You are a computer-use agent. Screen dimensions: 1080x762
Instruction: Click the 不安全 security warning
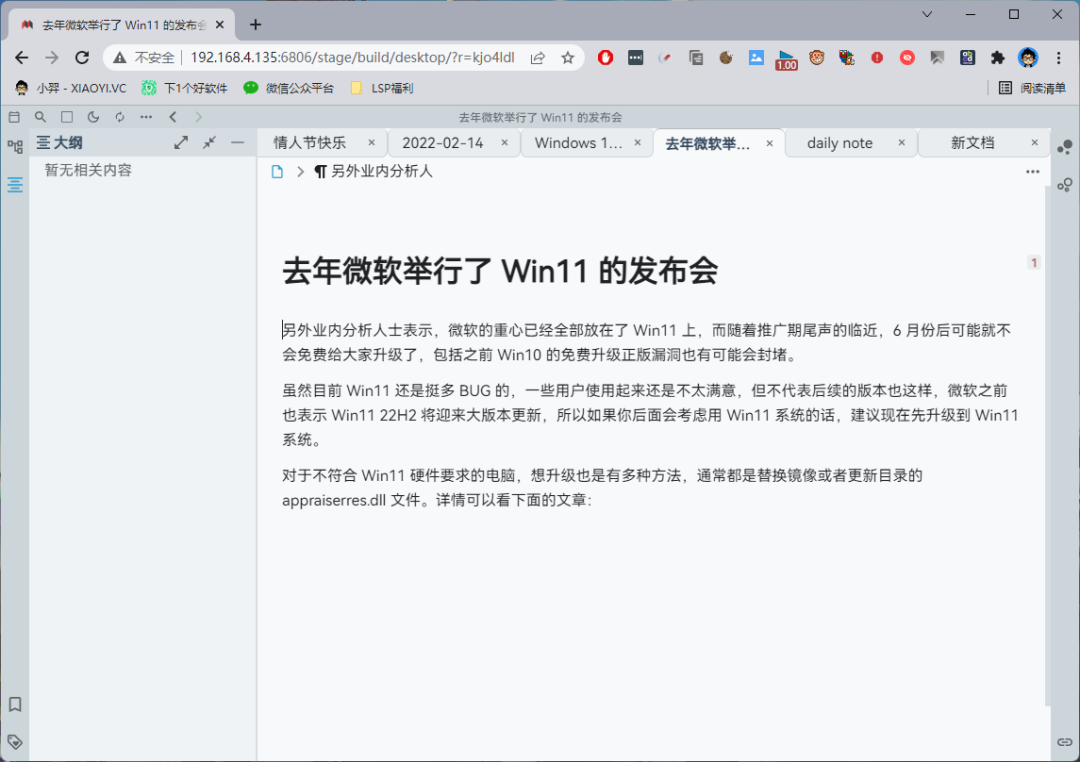coord(144,57)
